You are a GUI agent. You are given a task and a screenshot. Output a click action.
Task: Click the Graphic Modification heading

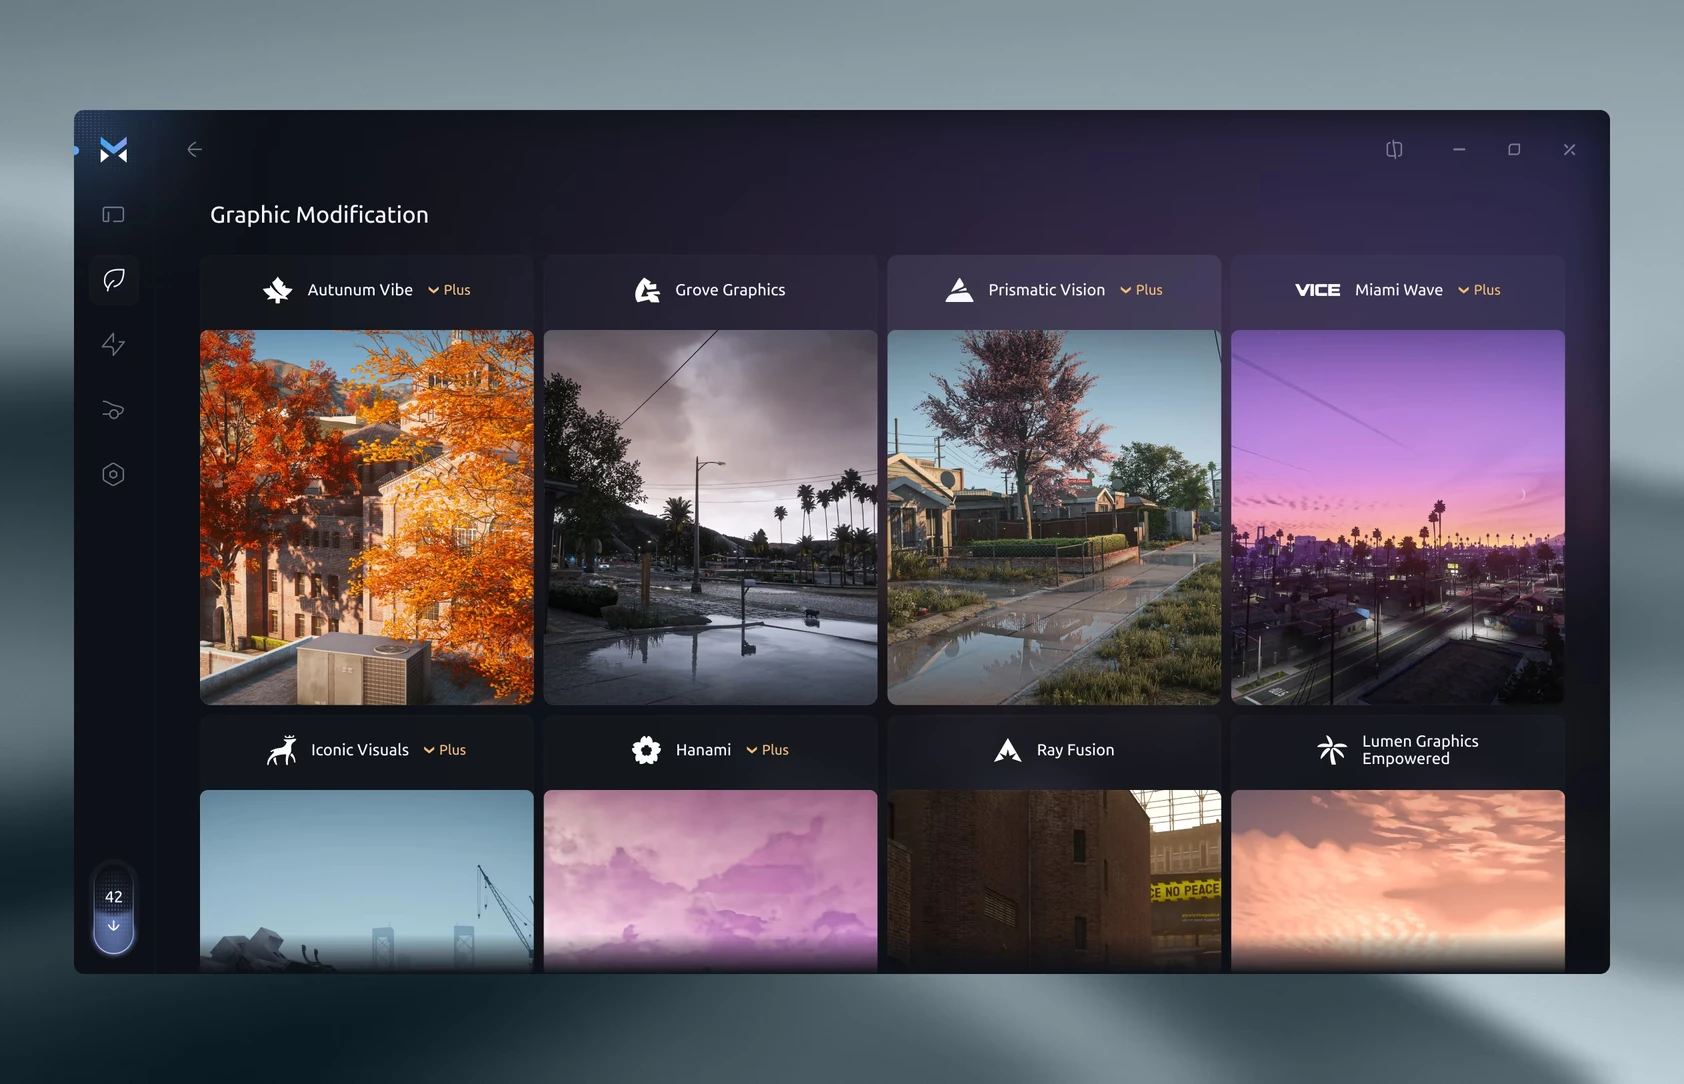pyautogui.click(x=319, y=215)
